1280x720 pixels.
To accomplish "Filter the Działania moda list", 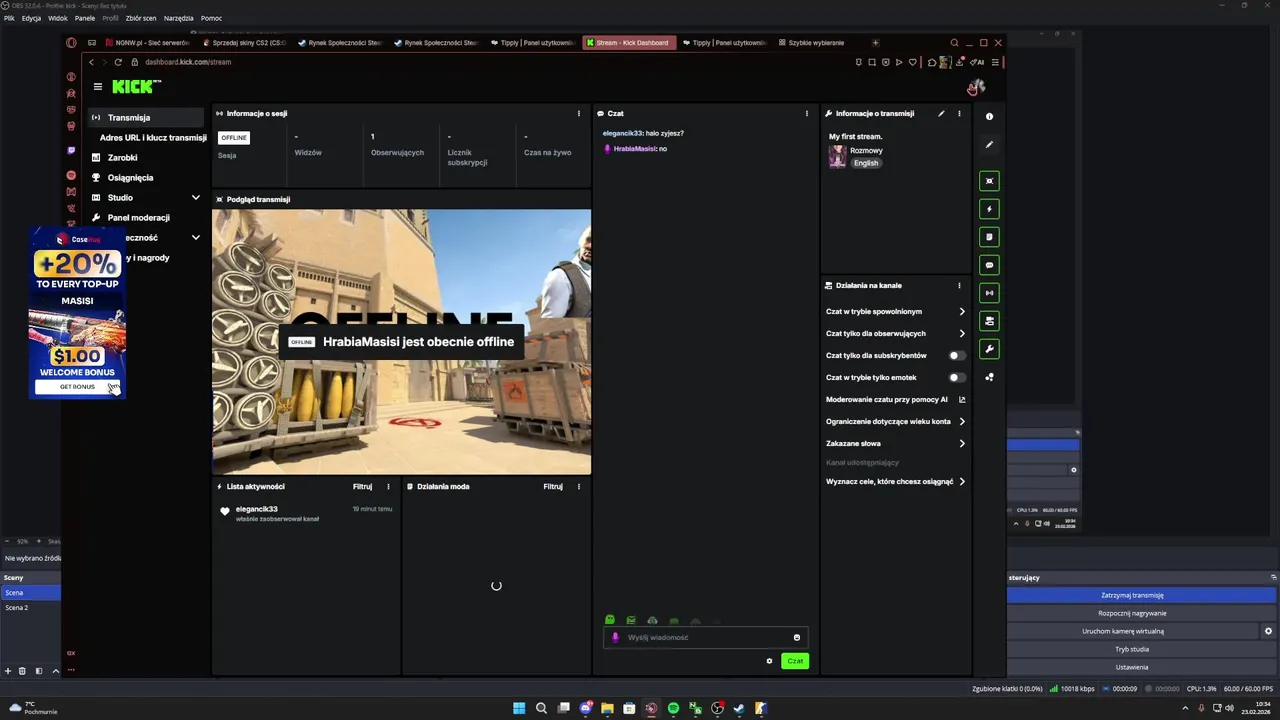I will 553,487.
